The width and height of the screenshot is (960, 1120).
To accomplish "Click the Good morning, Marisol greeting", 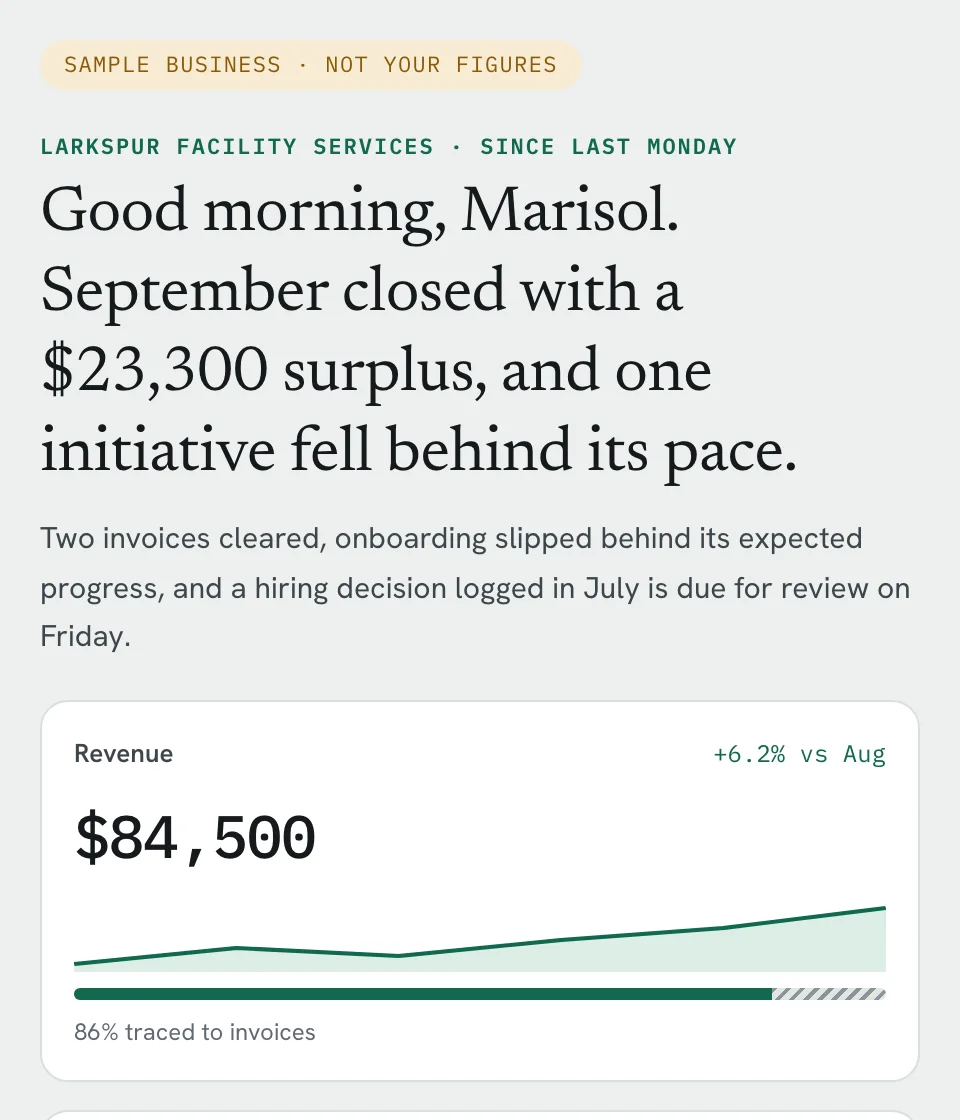I will 360,211.
